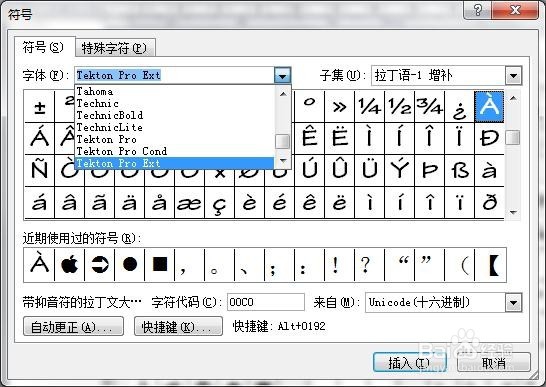Select the Á character in grid

pos(40,139)
